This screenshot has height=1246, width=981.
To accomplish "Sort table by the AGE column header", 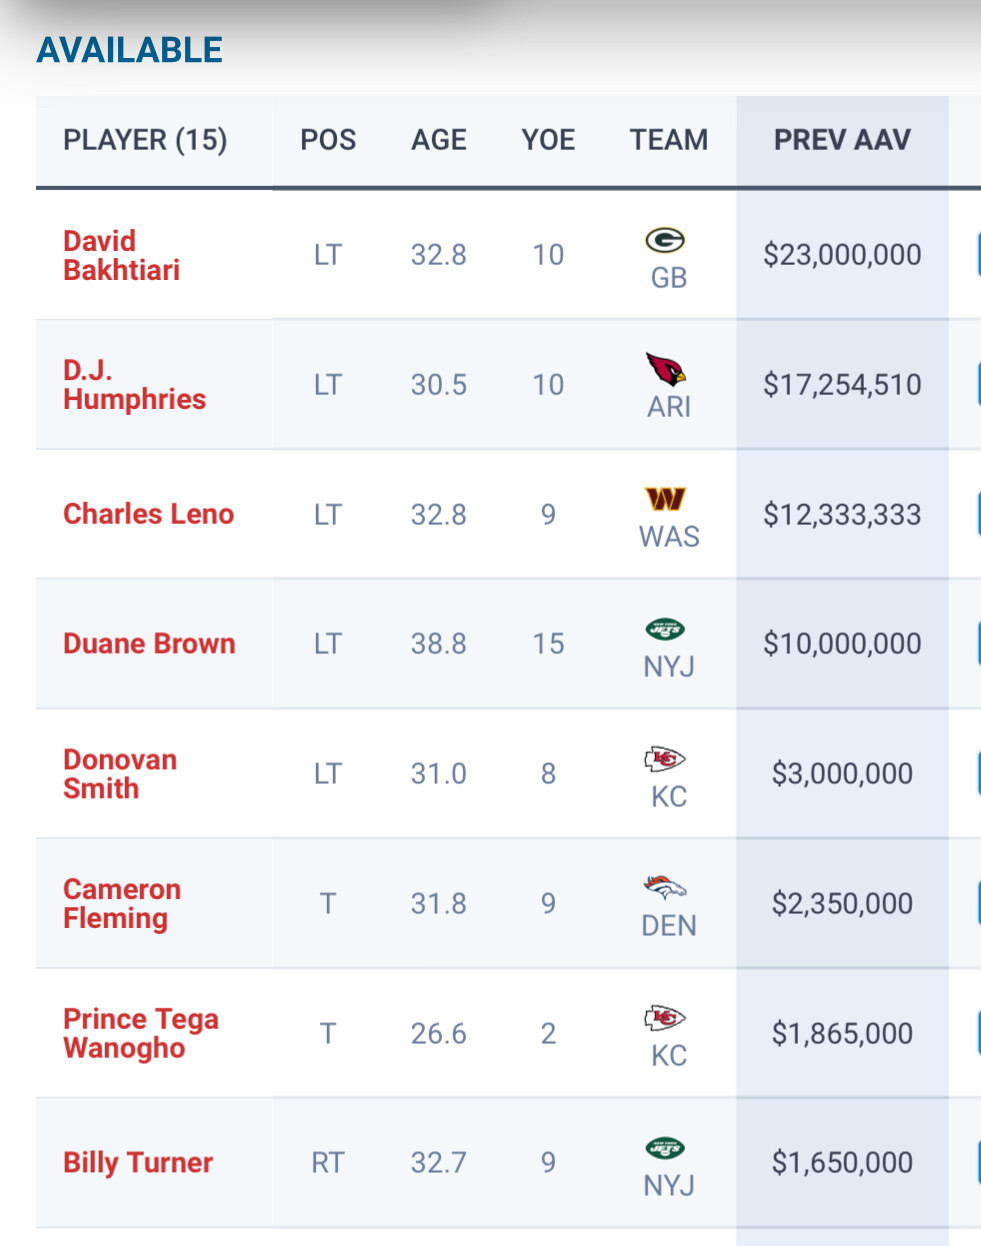I will 439,140.
